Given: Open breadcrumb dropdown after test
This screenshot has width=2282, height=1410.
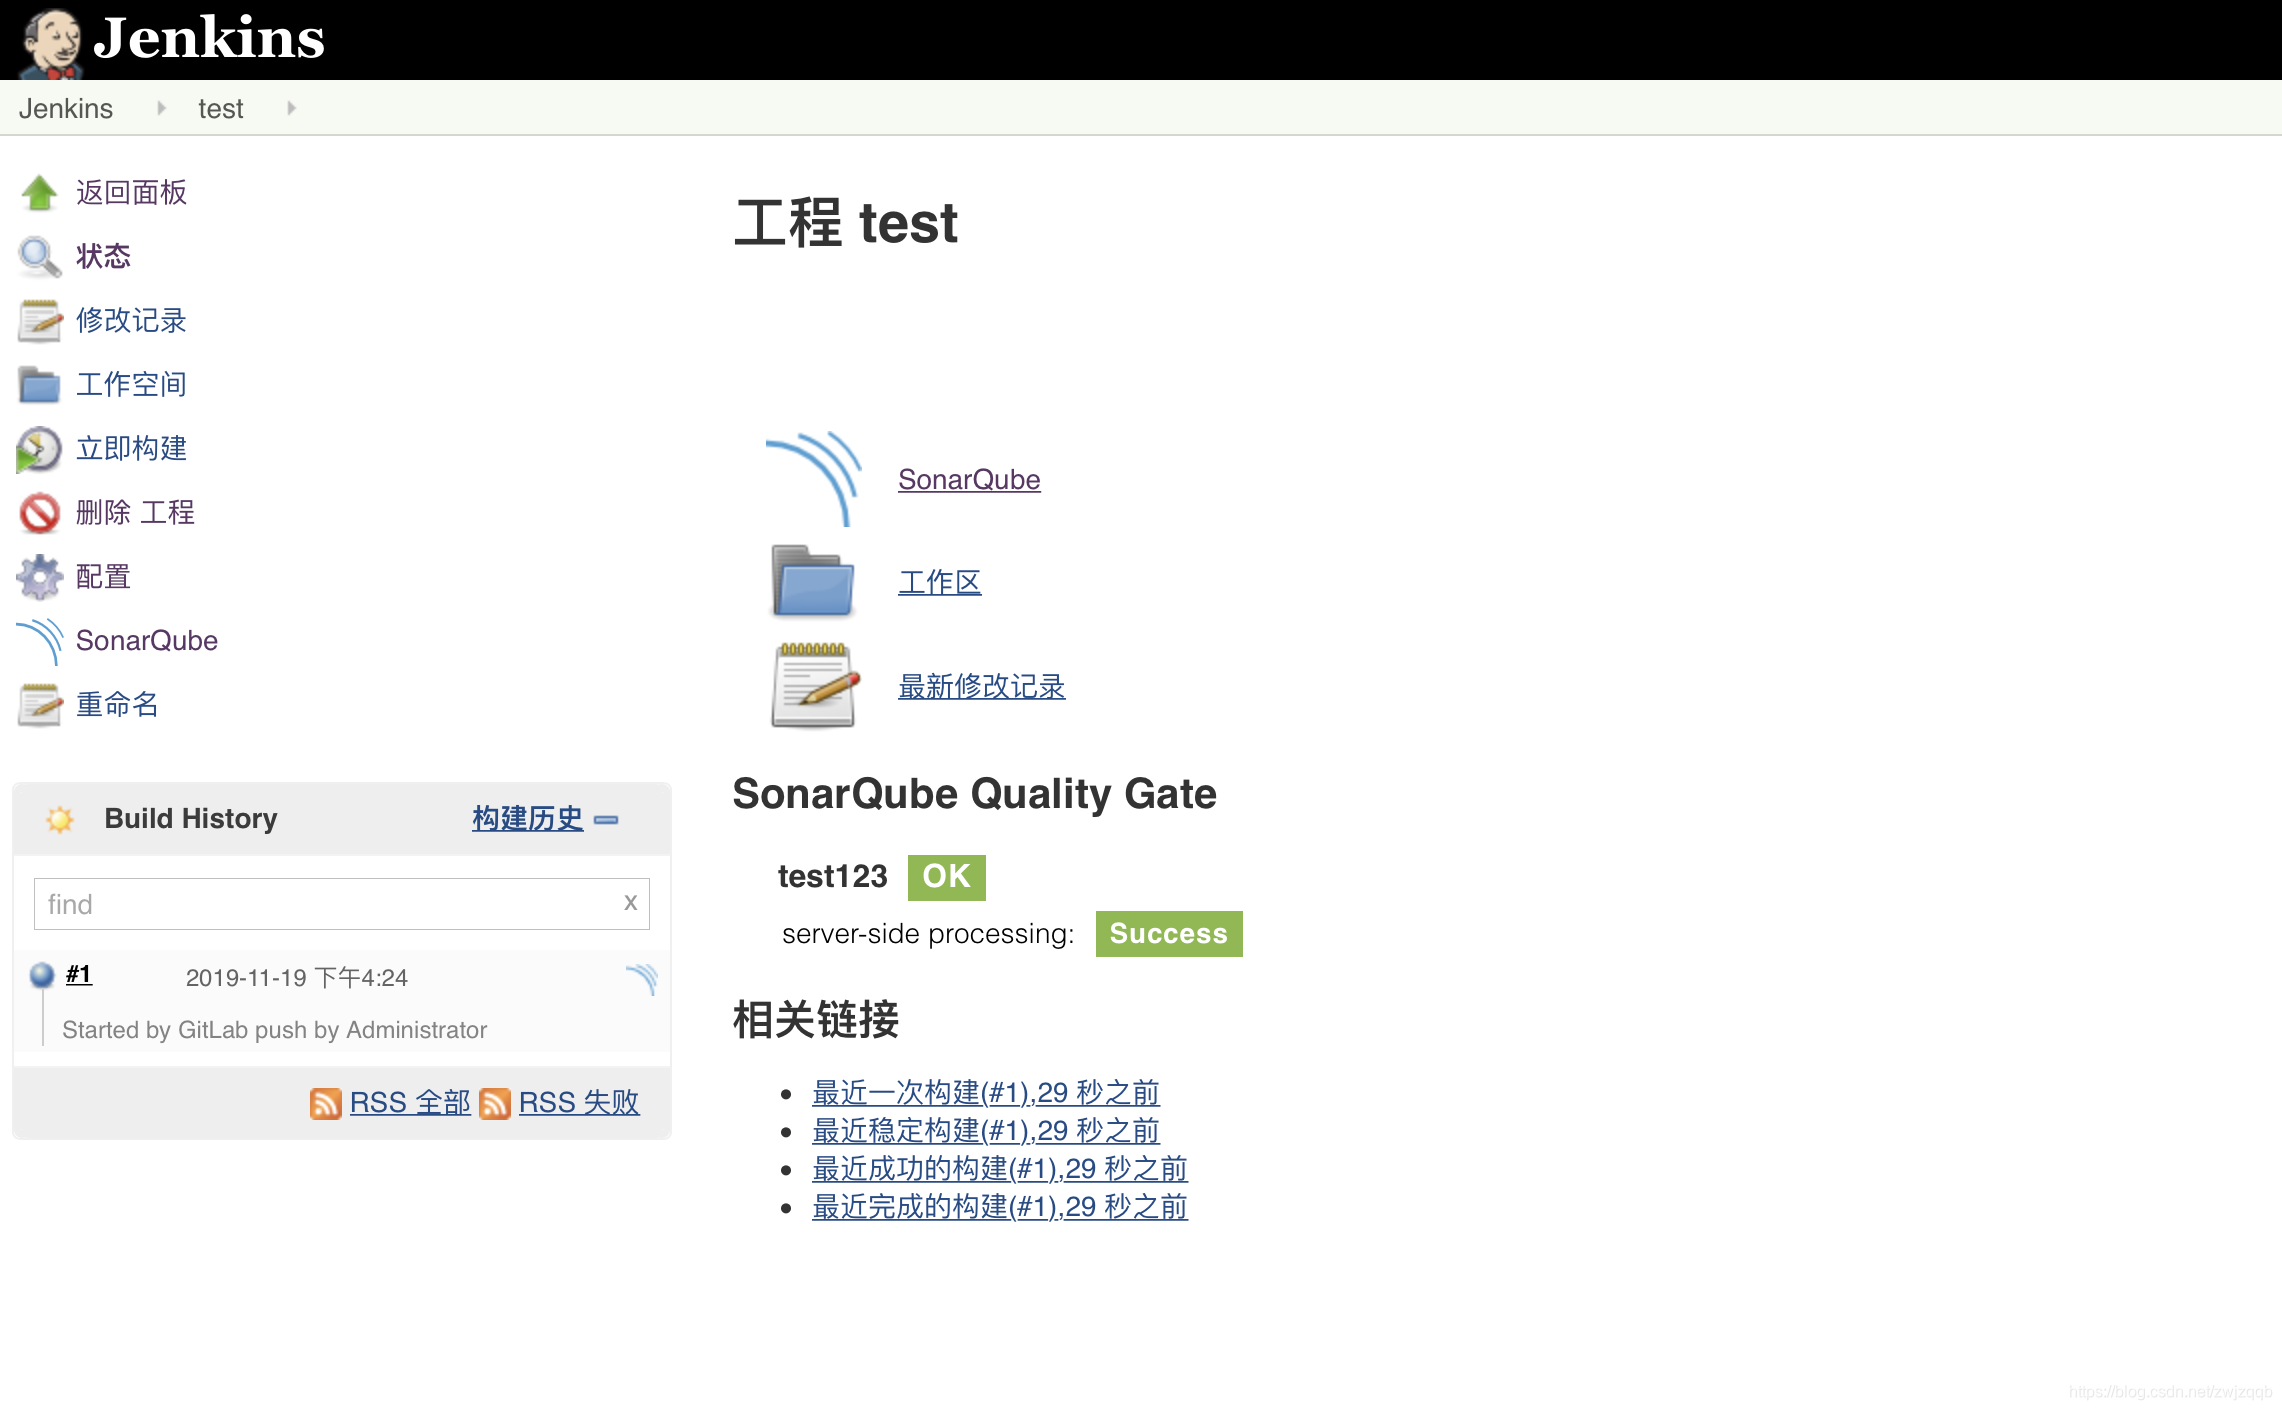Looking at the screenshot, I should 290,108.
